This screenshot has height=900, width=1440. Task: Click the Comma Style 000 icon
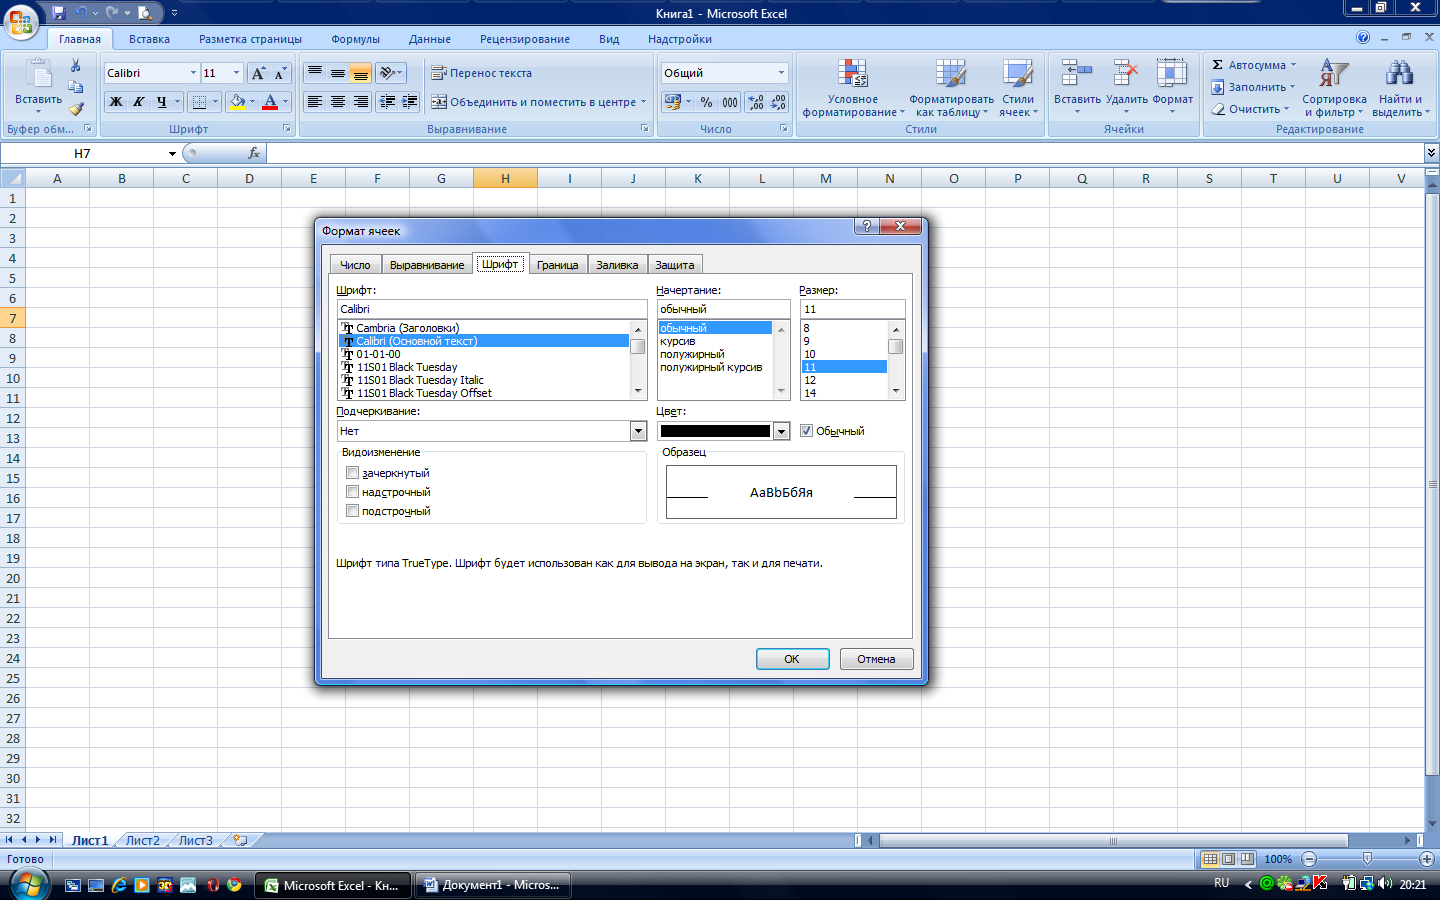click(730, 102)
